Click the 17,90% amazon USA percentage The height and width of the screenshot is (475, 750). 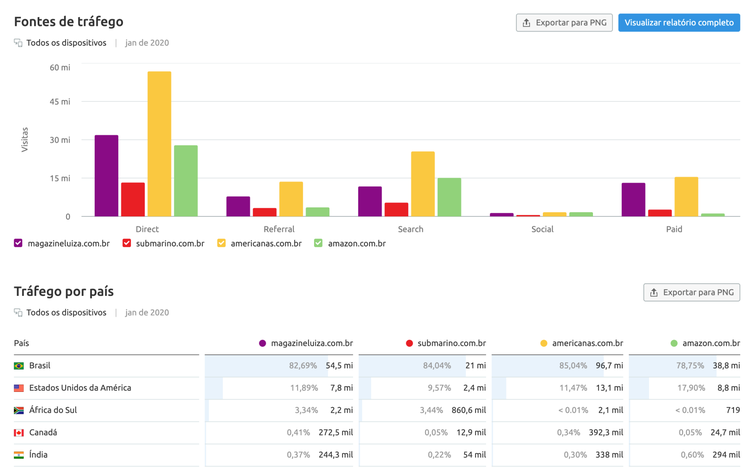click(691, 388)
